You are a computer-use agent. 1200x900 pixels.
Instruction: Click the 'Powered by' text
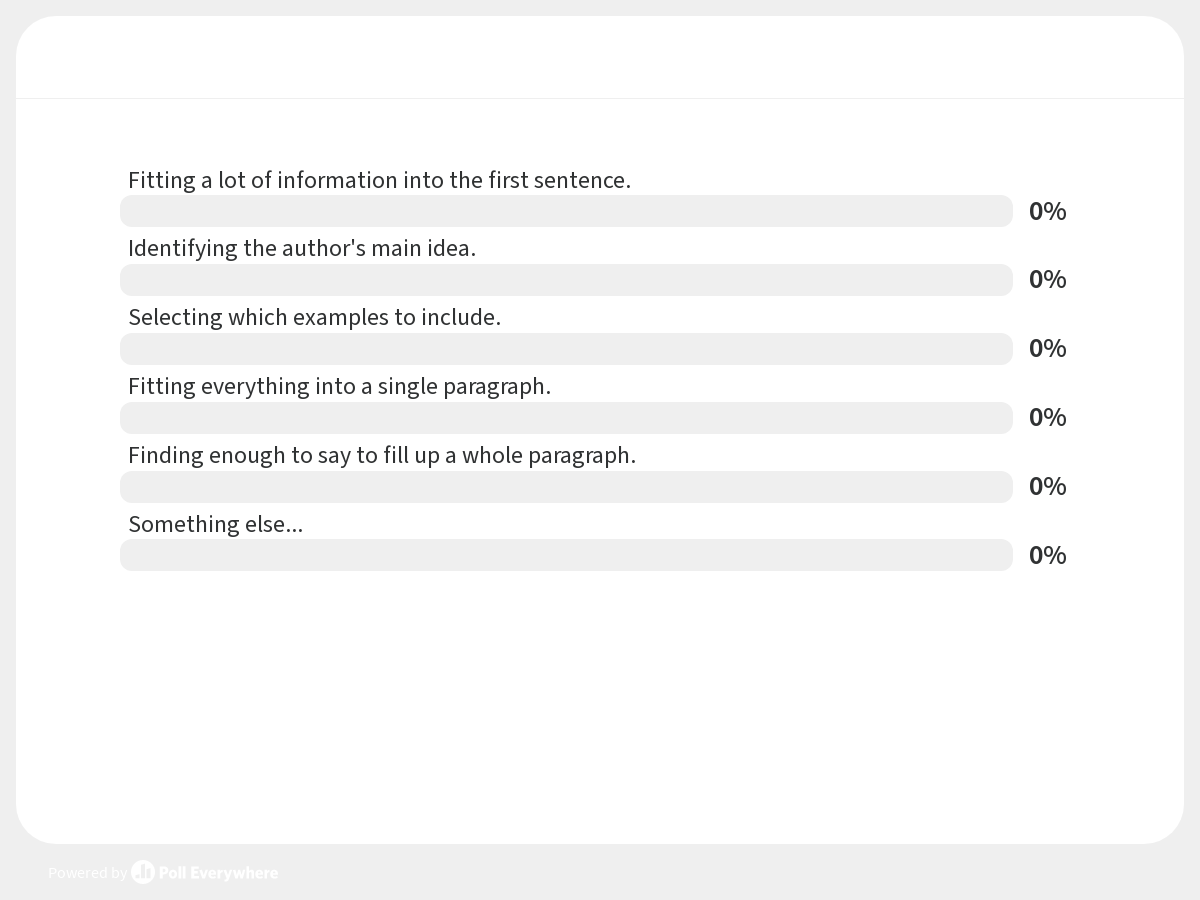[x=87, y=873]
